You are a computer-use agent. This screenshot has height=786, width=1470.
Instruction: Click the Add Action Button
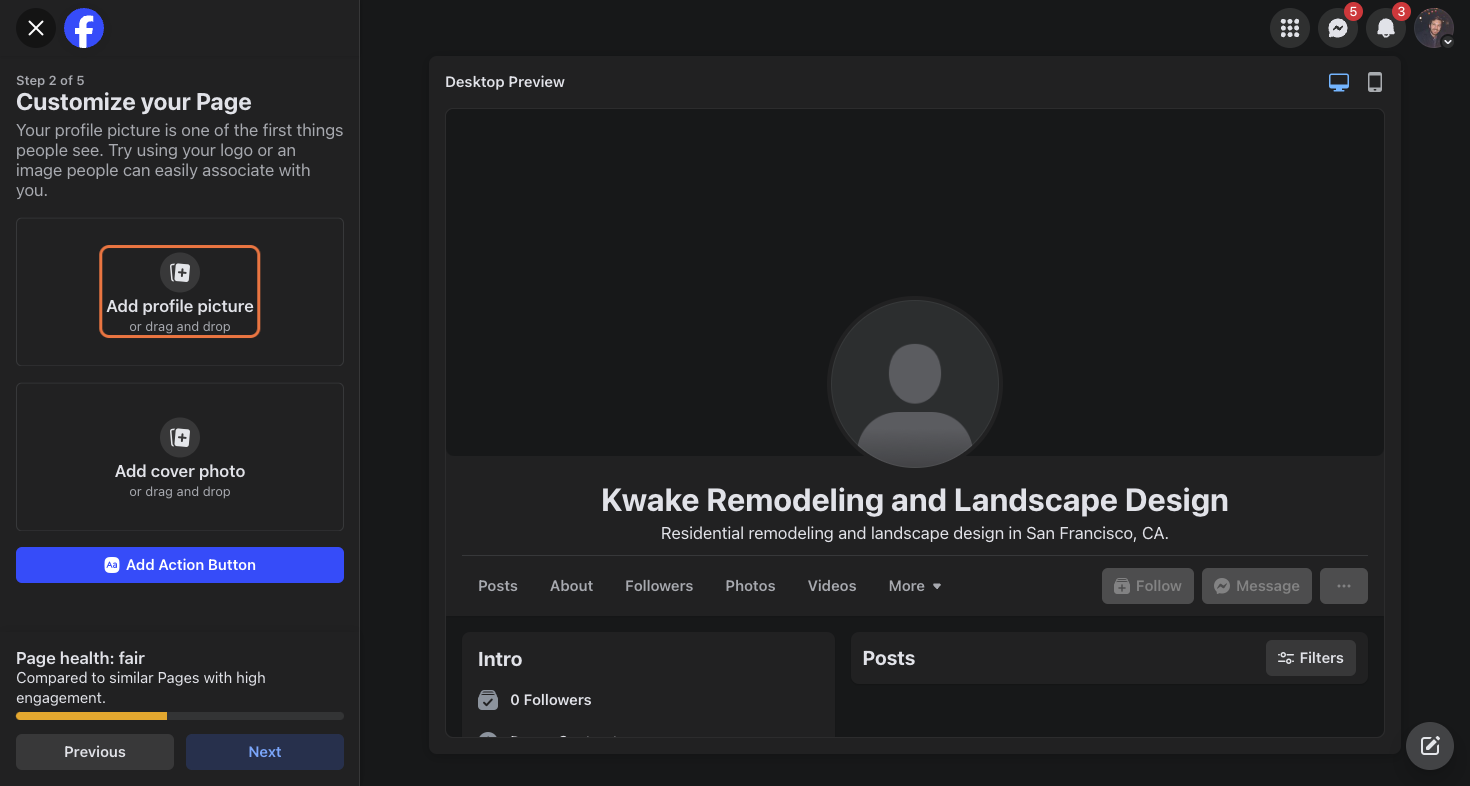pyautogui.click(x=180, y=565)
